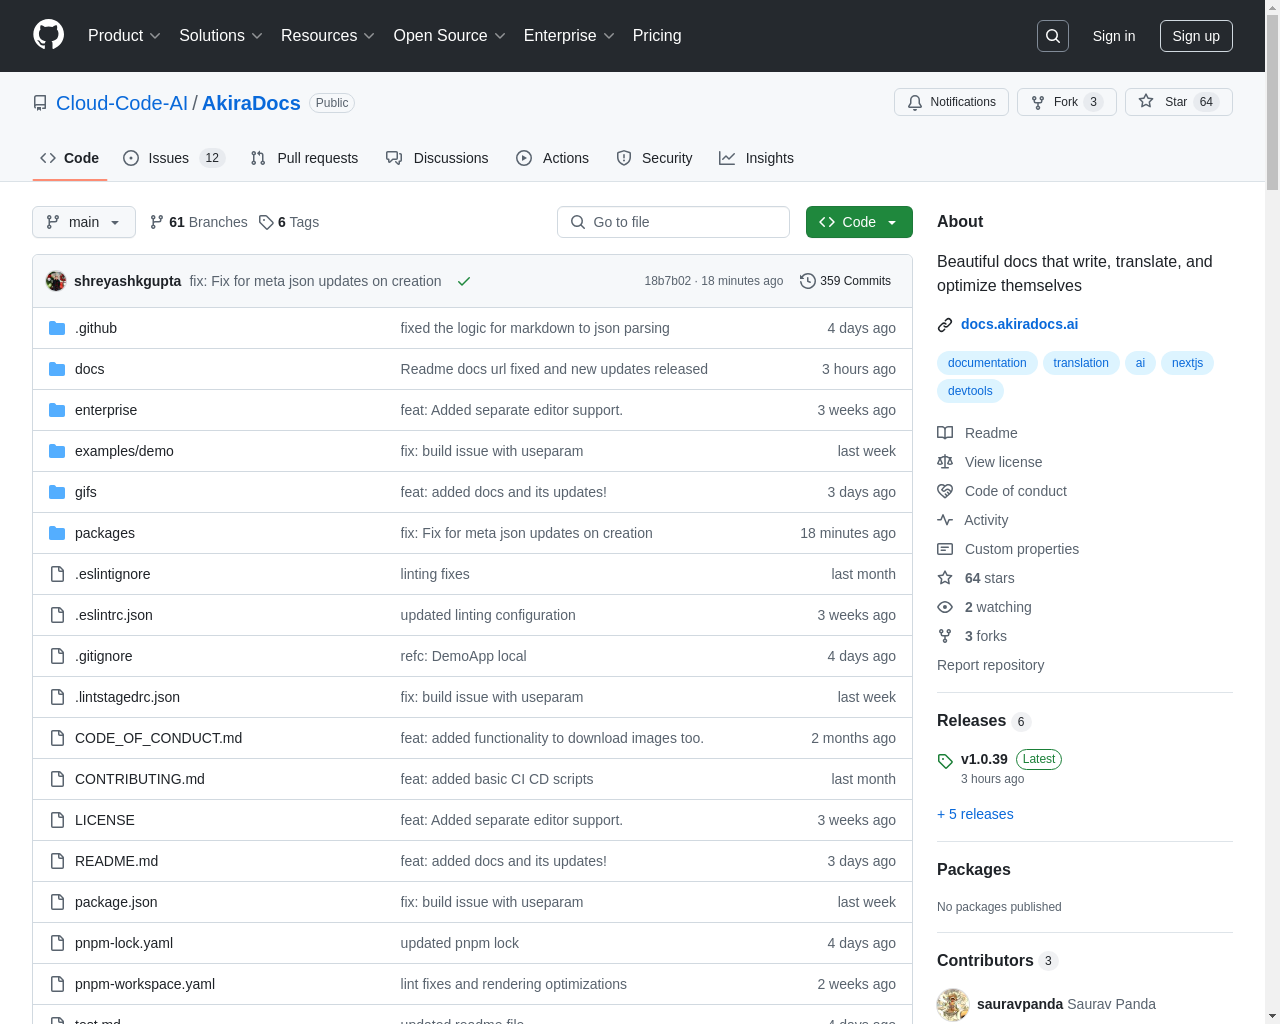Switch to the Pull requests tab

pyautogui.click(x=304, y=158)
